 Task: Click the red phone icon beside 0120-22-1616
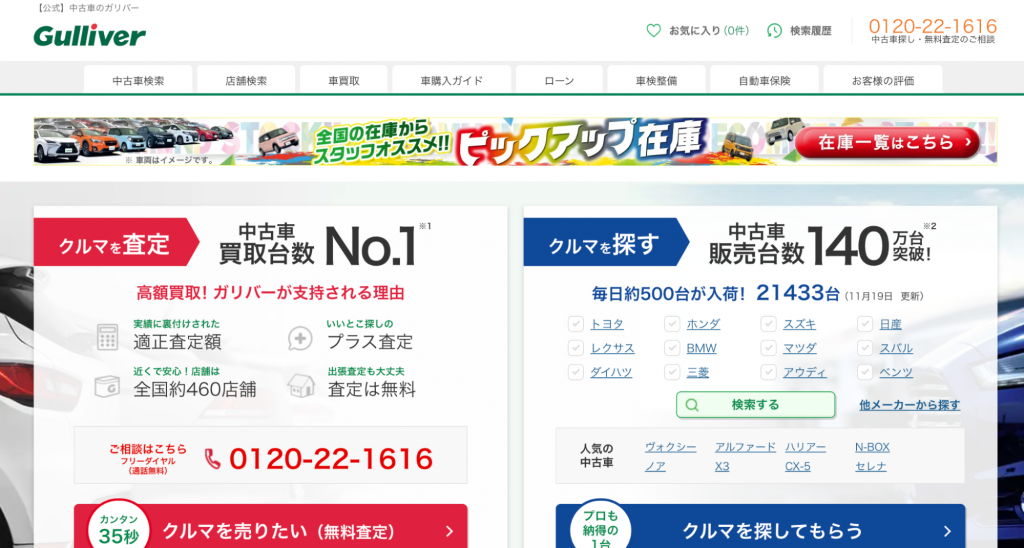click(213, 458)
